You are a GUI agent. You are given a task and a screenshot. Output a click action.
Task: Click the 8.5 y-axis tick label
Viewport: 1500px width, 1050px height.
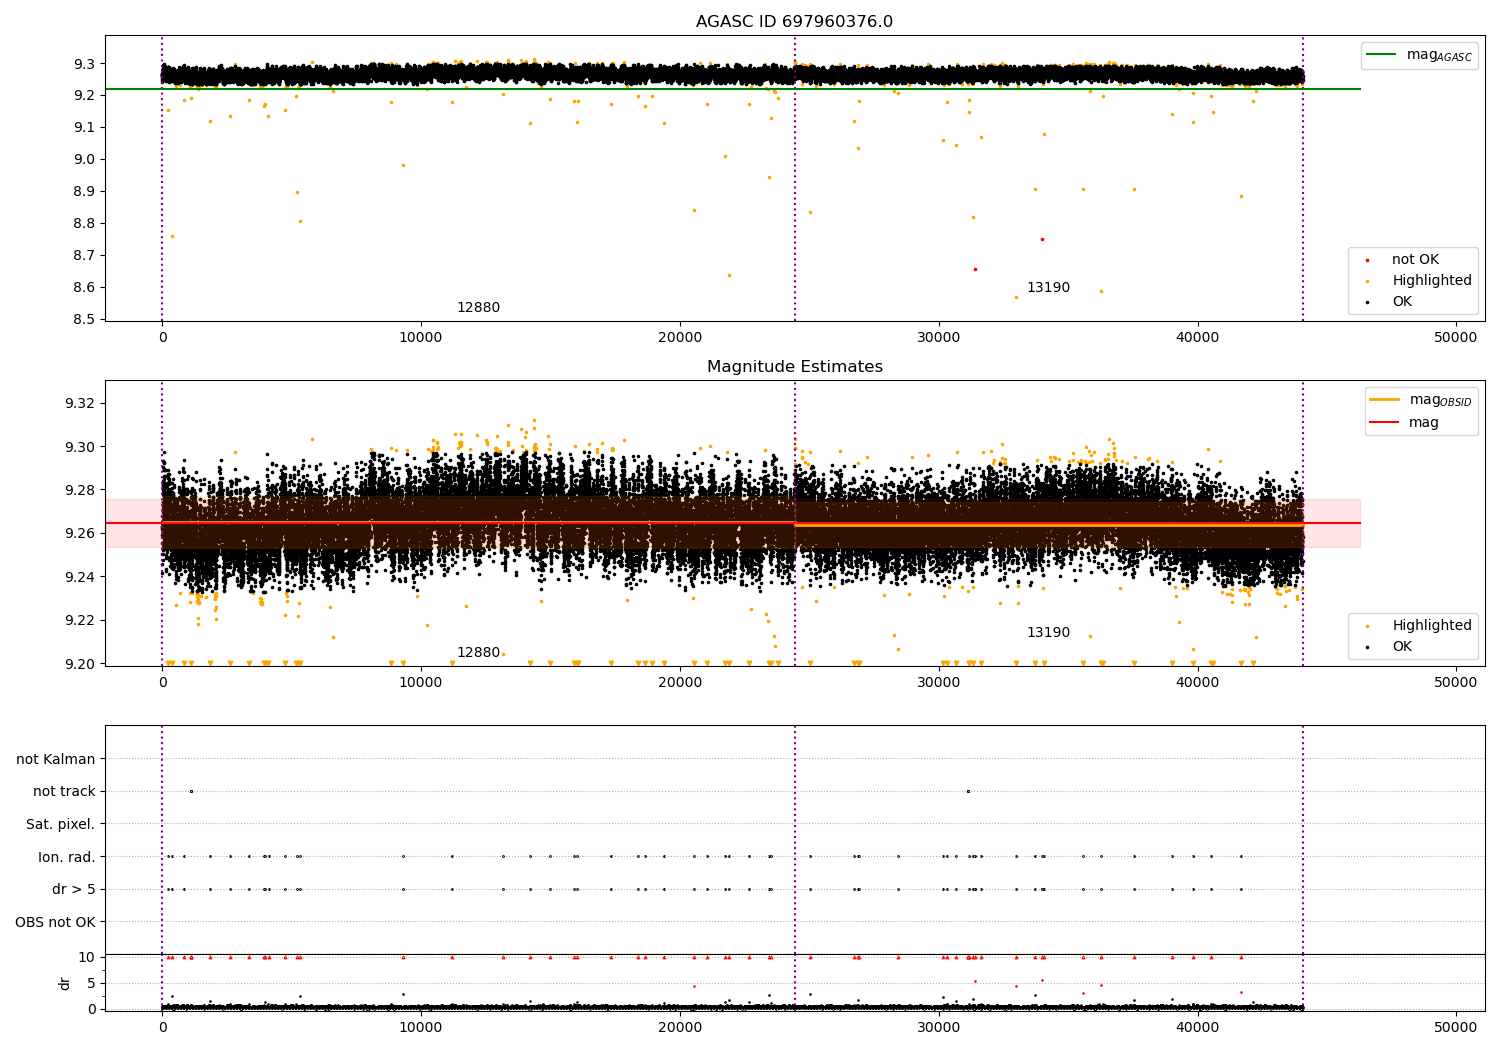[x=84, y=320]
